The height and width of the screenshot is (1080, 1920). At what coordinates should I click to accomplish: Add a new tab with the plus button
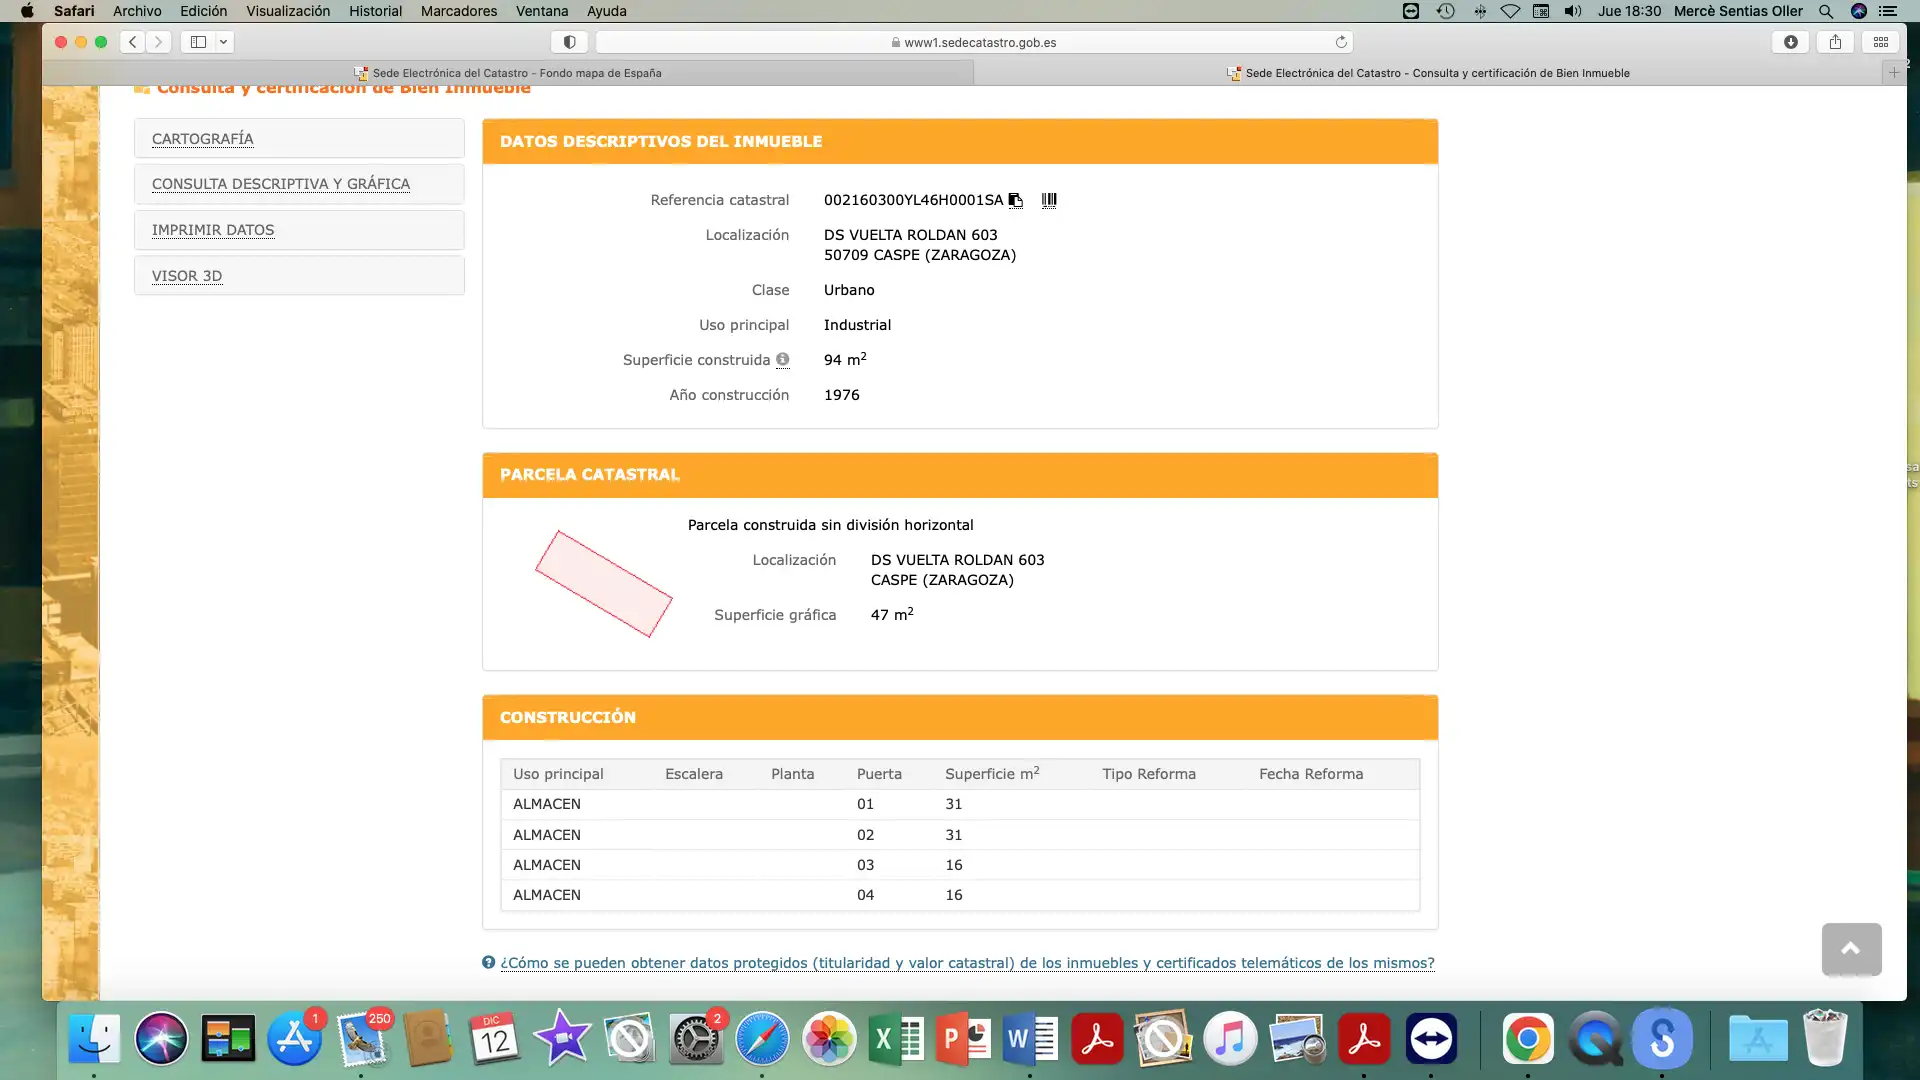click(1893, 73)
